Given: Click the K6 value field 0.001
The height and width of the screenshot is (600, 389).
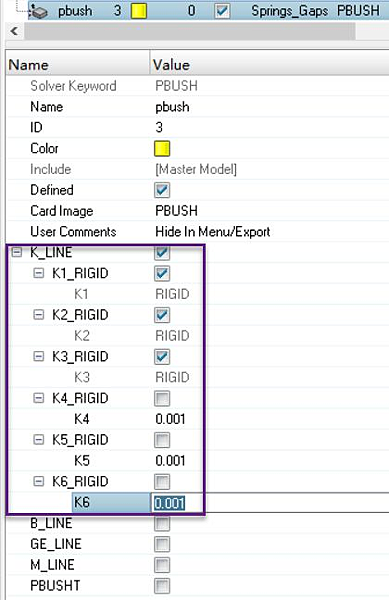Looking at the screenshot, I should (270, 503).
